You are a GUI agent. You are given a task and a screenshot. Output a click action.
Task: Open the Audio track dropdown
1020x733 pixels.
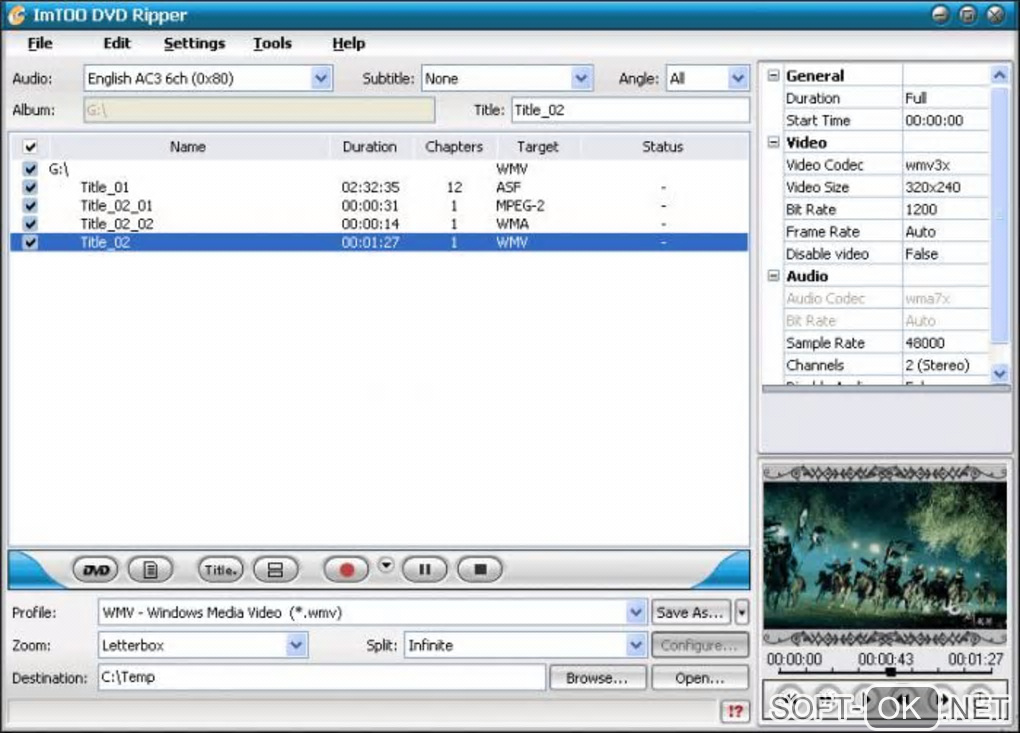[x=320, y=79]
